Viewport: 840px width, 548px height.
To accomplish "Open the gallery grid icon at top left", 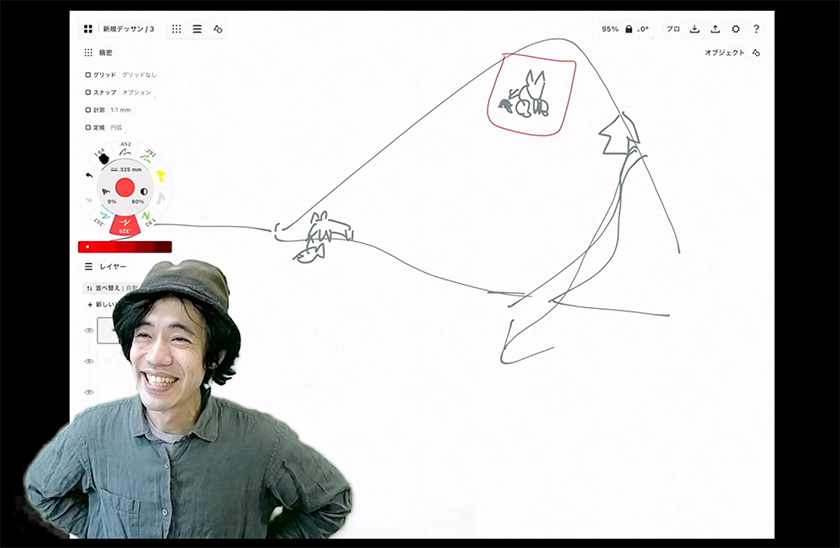I will tap(88, 29).
